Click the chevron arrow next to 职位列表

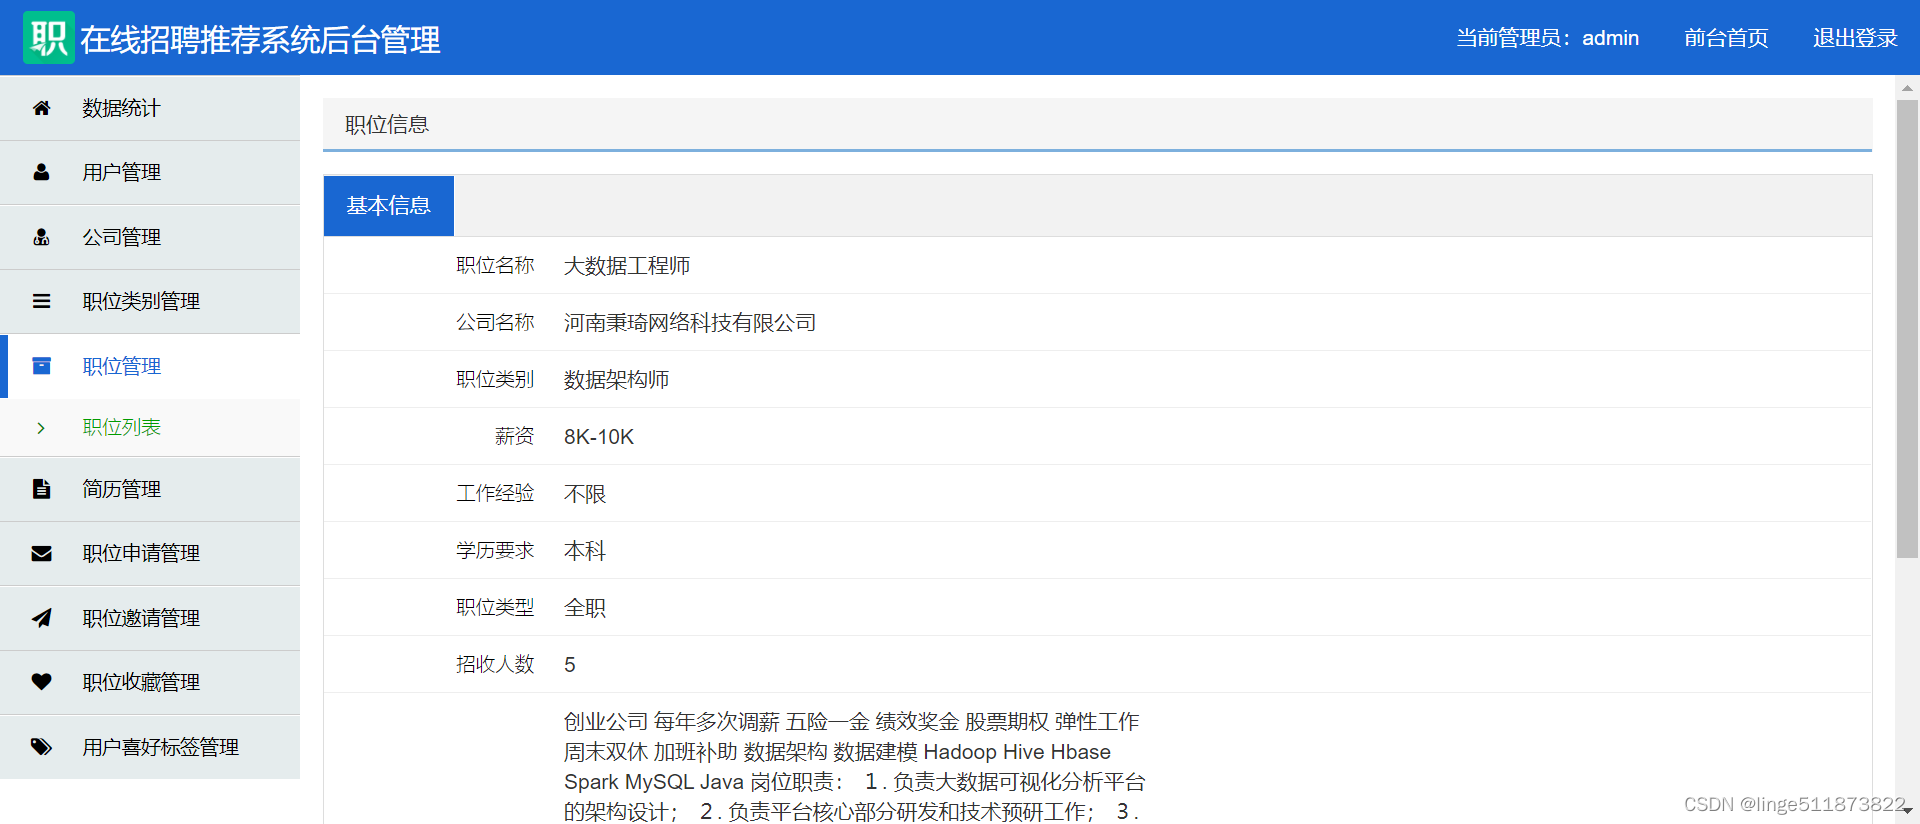point(41,428)
